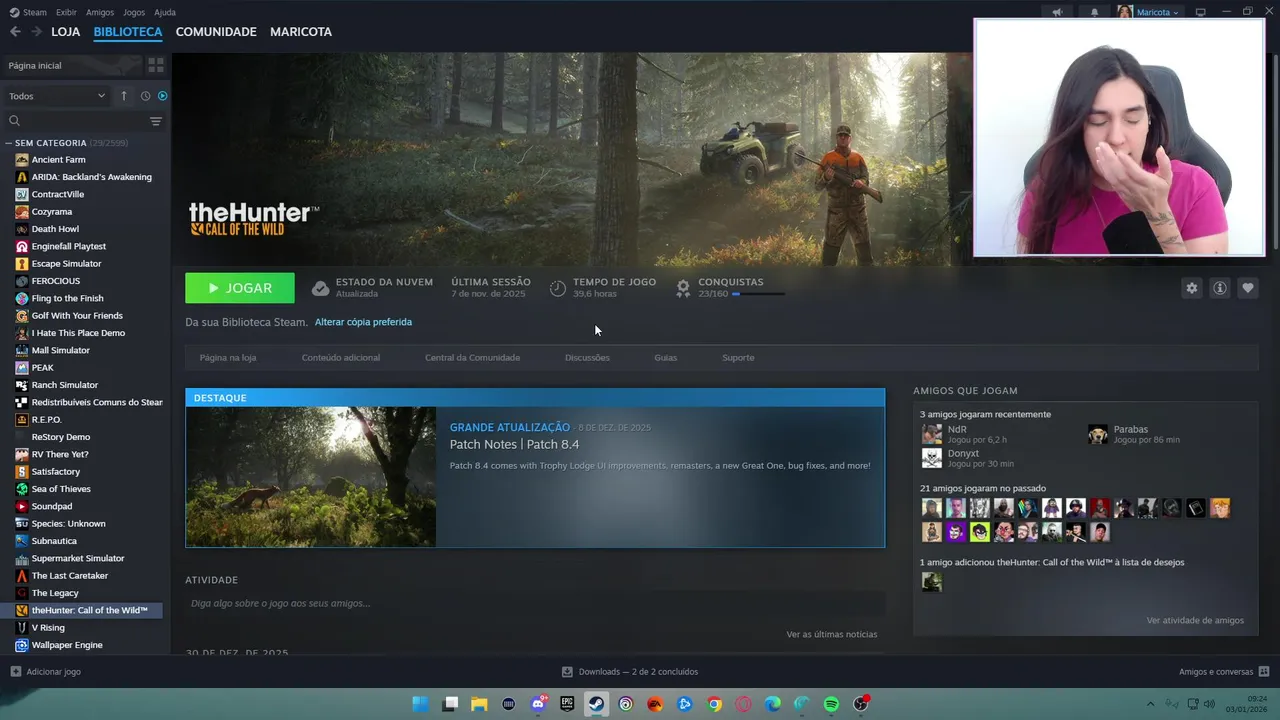The height and width of the screenshot is (720, 1280).
Task: Open the Guias tab
Action: 666,358
